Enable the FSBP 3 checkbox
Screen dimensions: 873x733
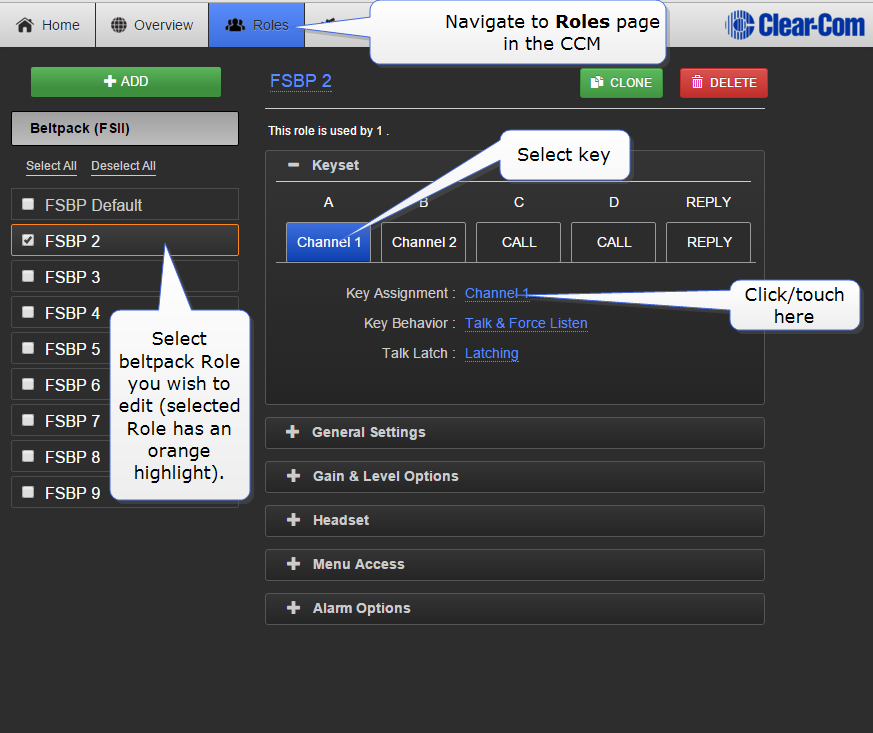click(28, 276)
